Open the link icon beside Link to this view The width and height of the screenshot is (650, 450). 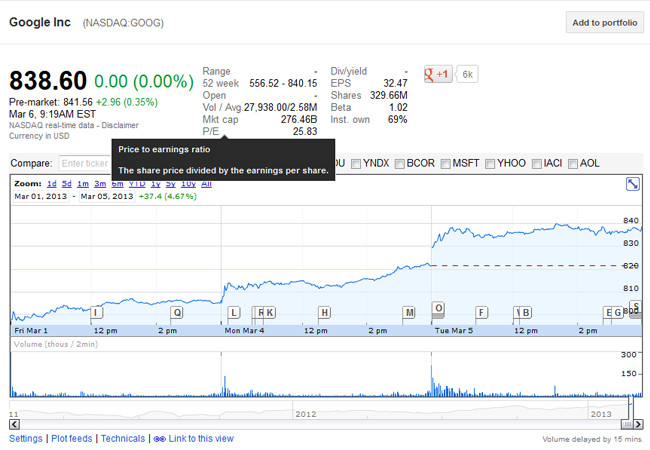[x=160, y=439]
